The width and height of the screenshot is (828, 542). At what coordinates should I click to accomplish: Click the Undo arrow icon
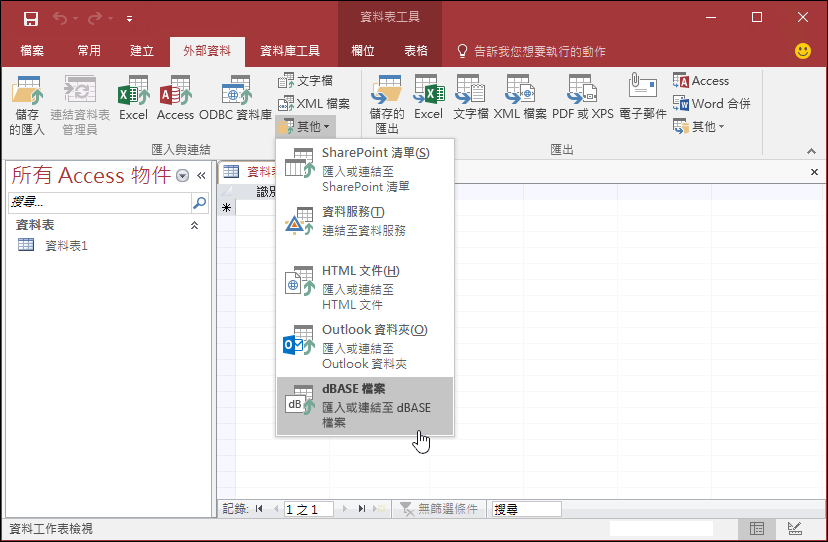tap(60, 18)
